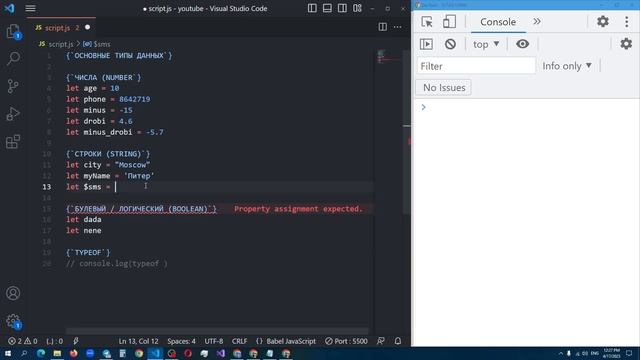640x360 pixels.
Task: Place the cursor on line 13
Action: pos(219,187)
